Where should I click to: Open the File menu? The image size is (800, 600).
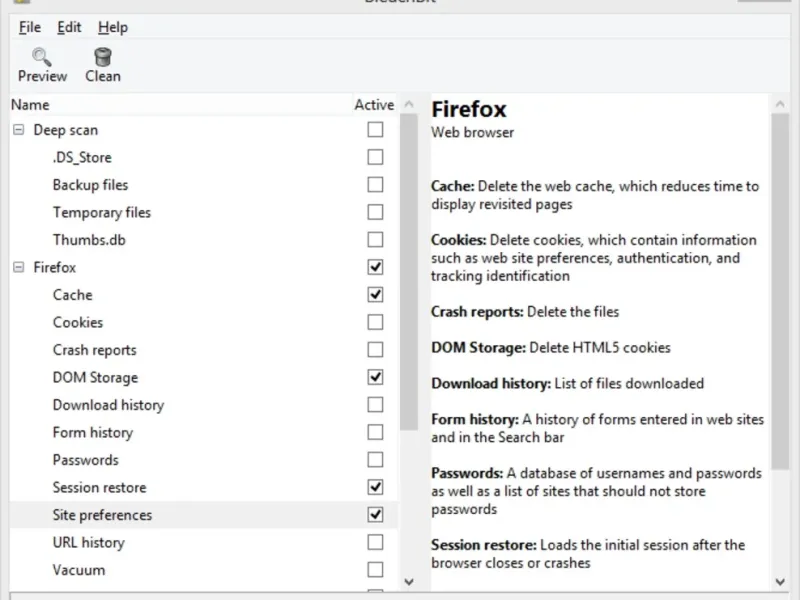[x=30, y=27]
